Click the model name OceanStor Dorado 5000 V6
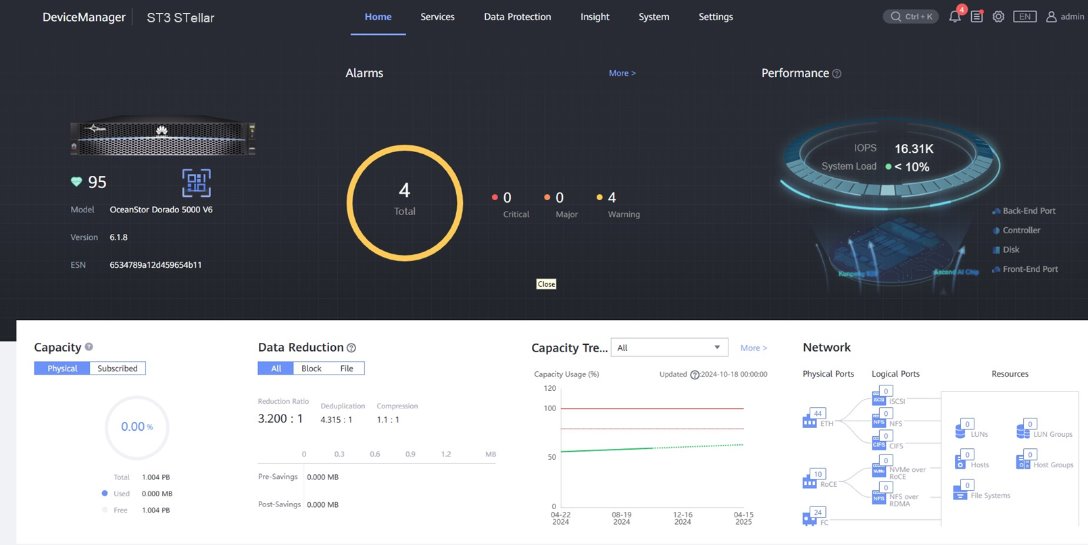 [x=161, y=210]
